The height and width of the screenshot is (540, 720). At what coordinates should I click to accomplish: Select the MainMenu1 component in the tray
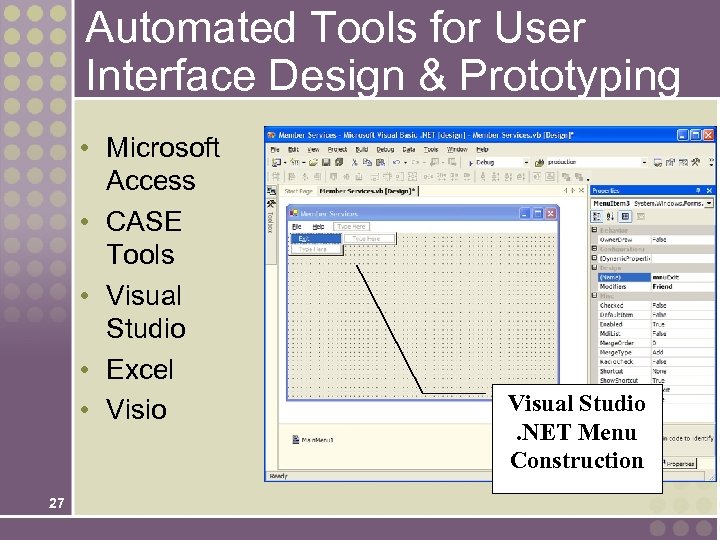(x=313, y=440)
